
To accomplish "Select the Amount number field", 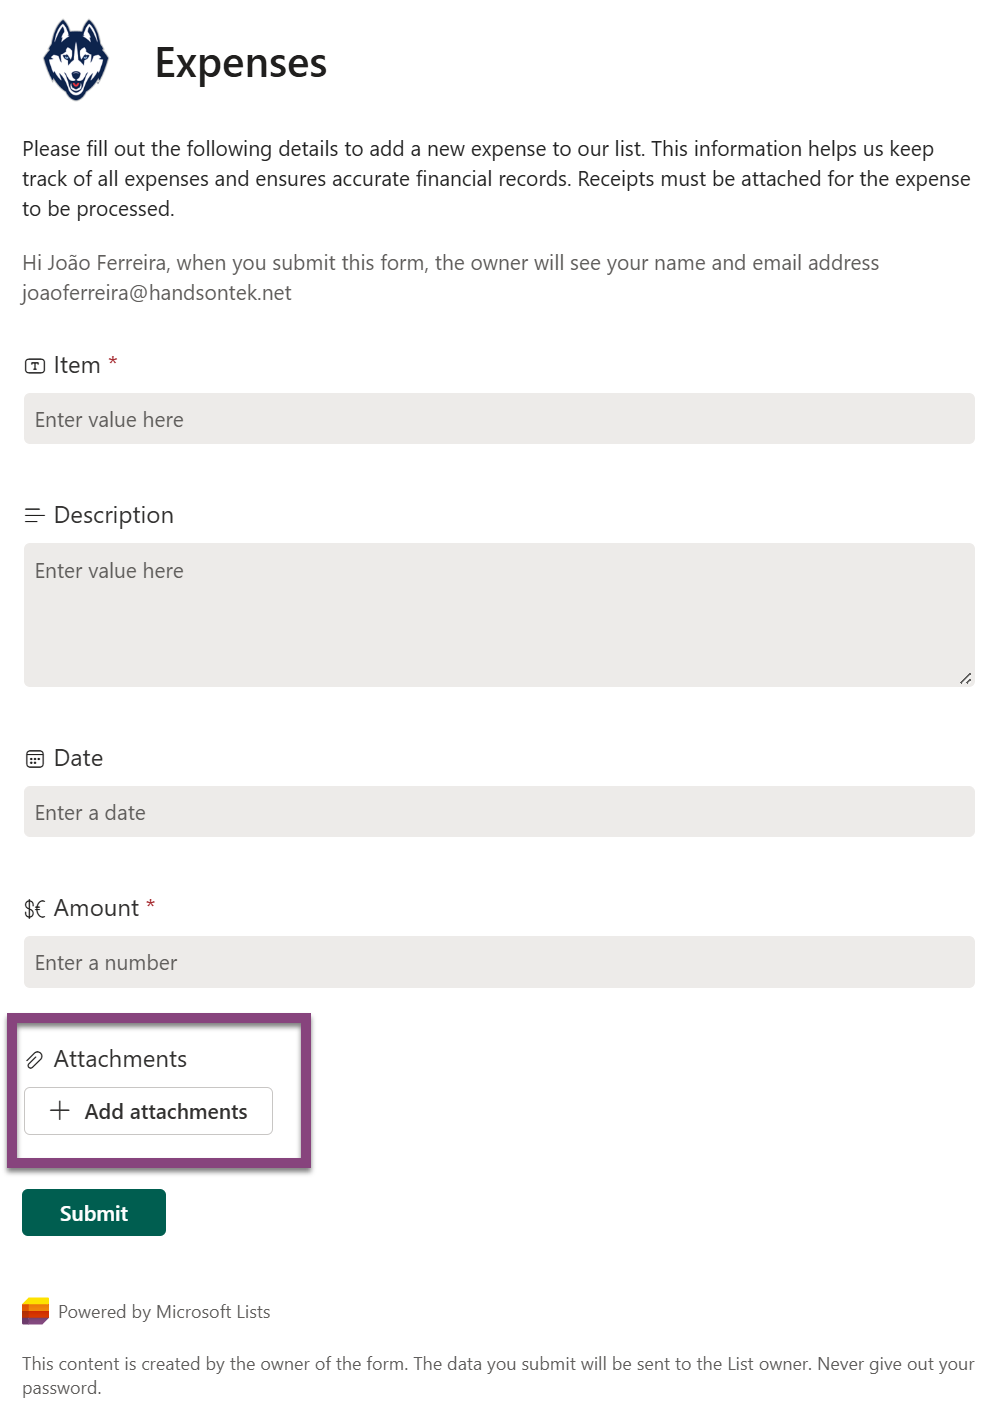I will [x=499, y=962].
